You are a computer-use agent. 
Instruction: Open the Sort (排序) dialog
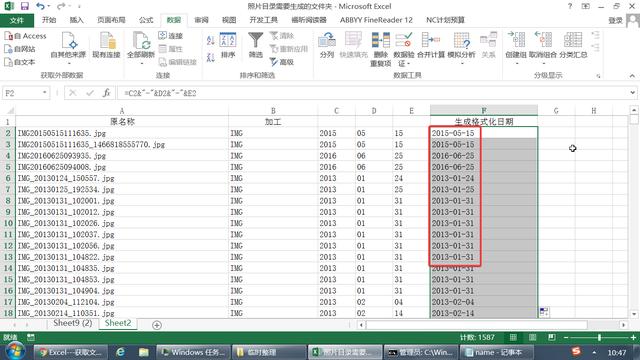click(x=228, y=45)
